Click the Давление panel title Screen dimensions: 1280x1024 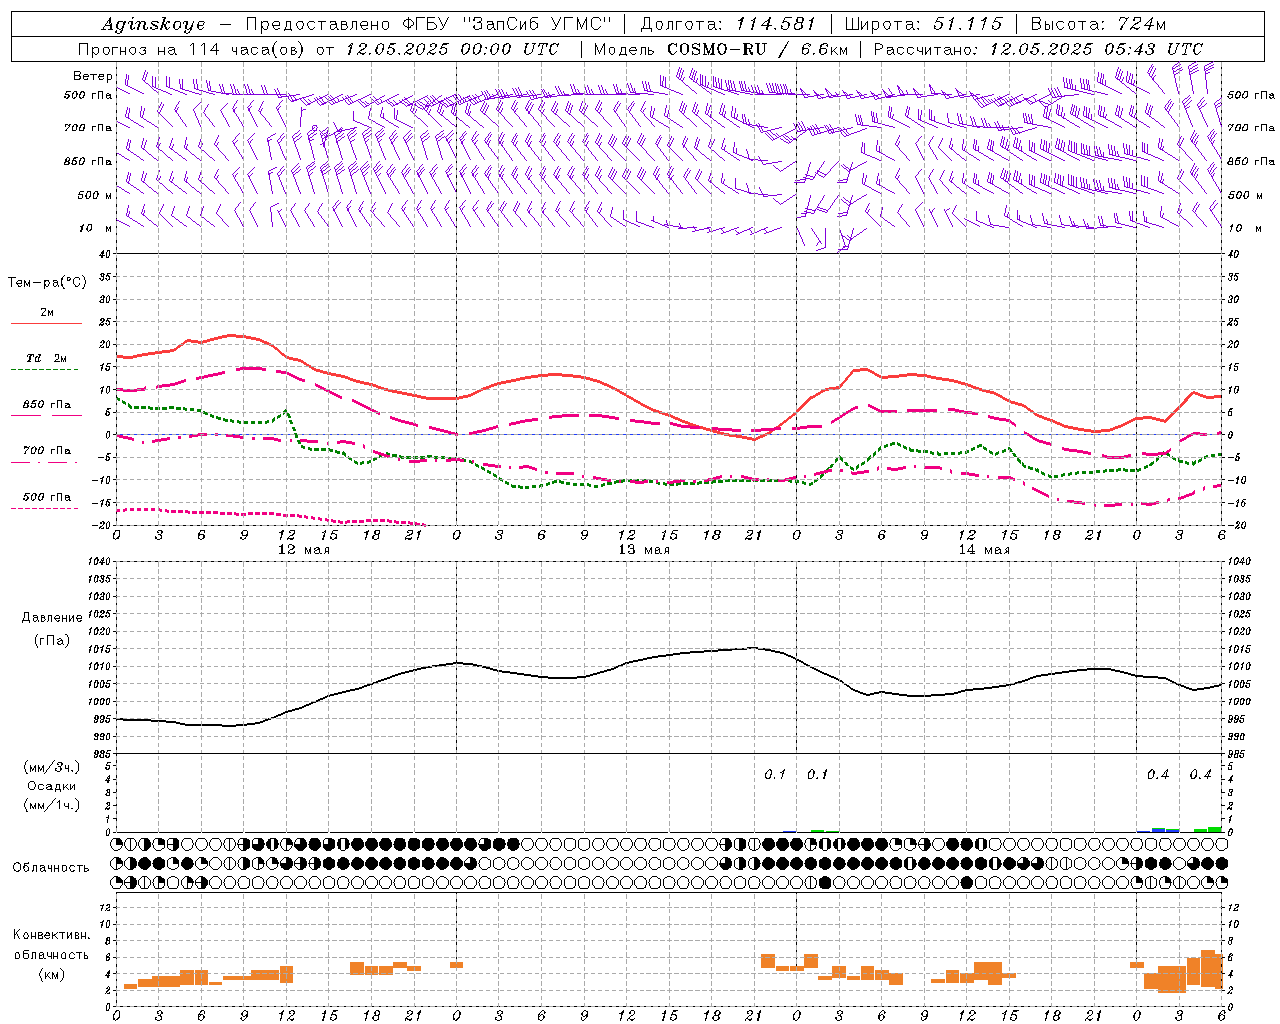pos(51,618)
